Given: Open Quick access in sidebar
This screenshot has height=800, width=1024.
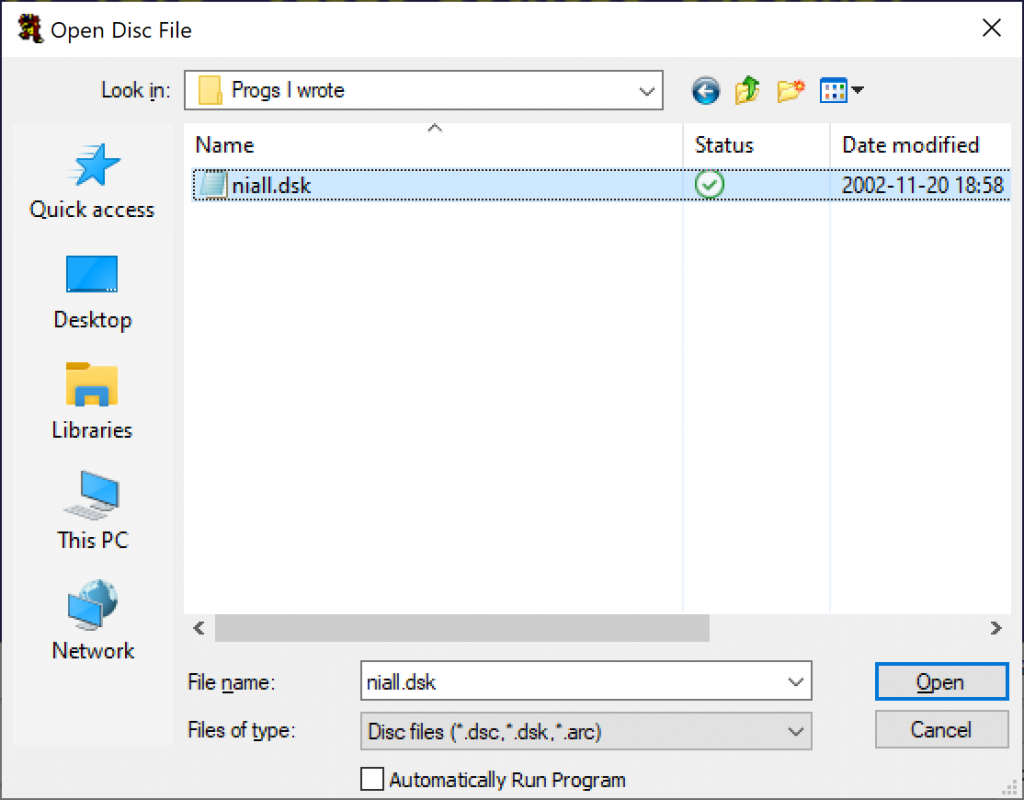Looking at the screenshot, I should pos(92,182).
